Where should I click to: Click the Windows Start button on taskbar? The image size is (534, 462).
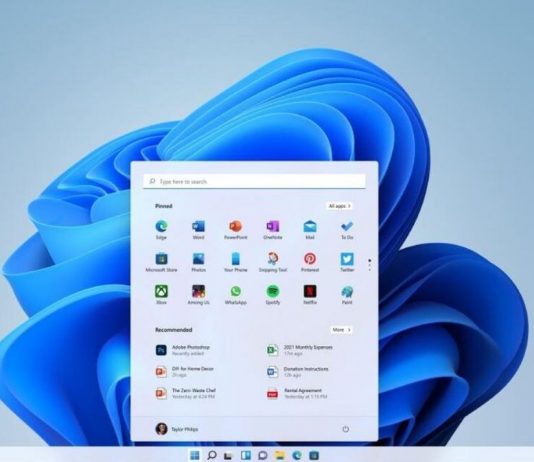(x=194, y=455)
